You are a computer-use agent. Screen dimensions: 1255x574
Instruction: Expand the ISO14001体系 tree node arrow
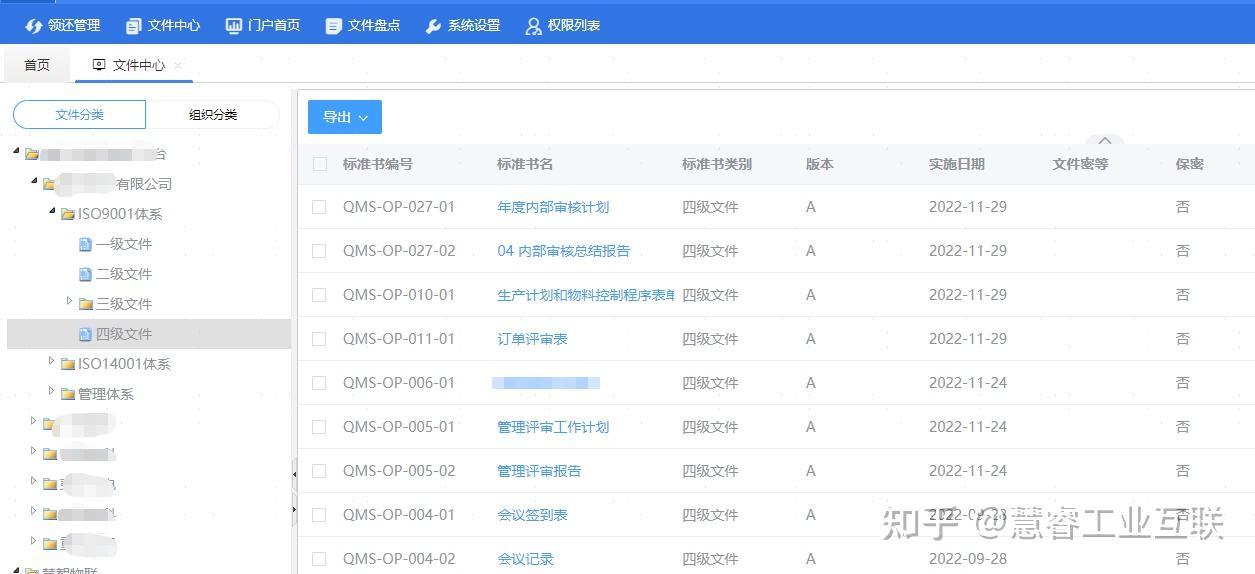tap(52, 362)
